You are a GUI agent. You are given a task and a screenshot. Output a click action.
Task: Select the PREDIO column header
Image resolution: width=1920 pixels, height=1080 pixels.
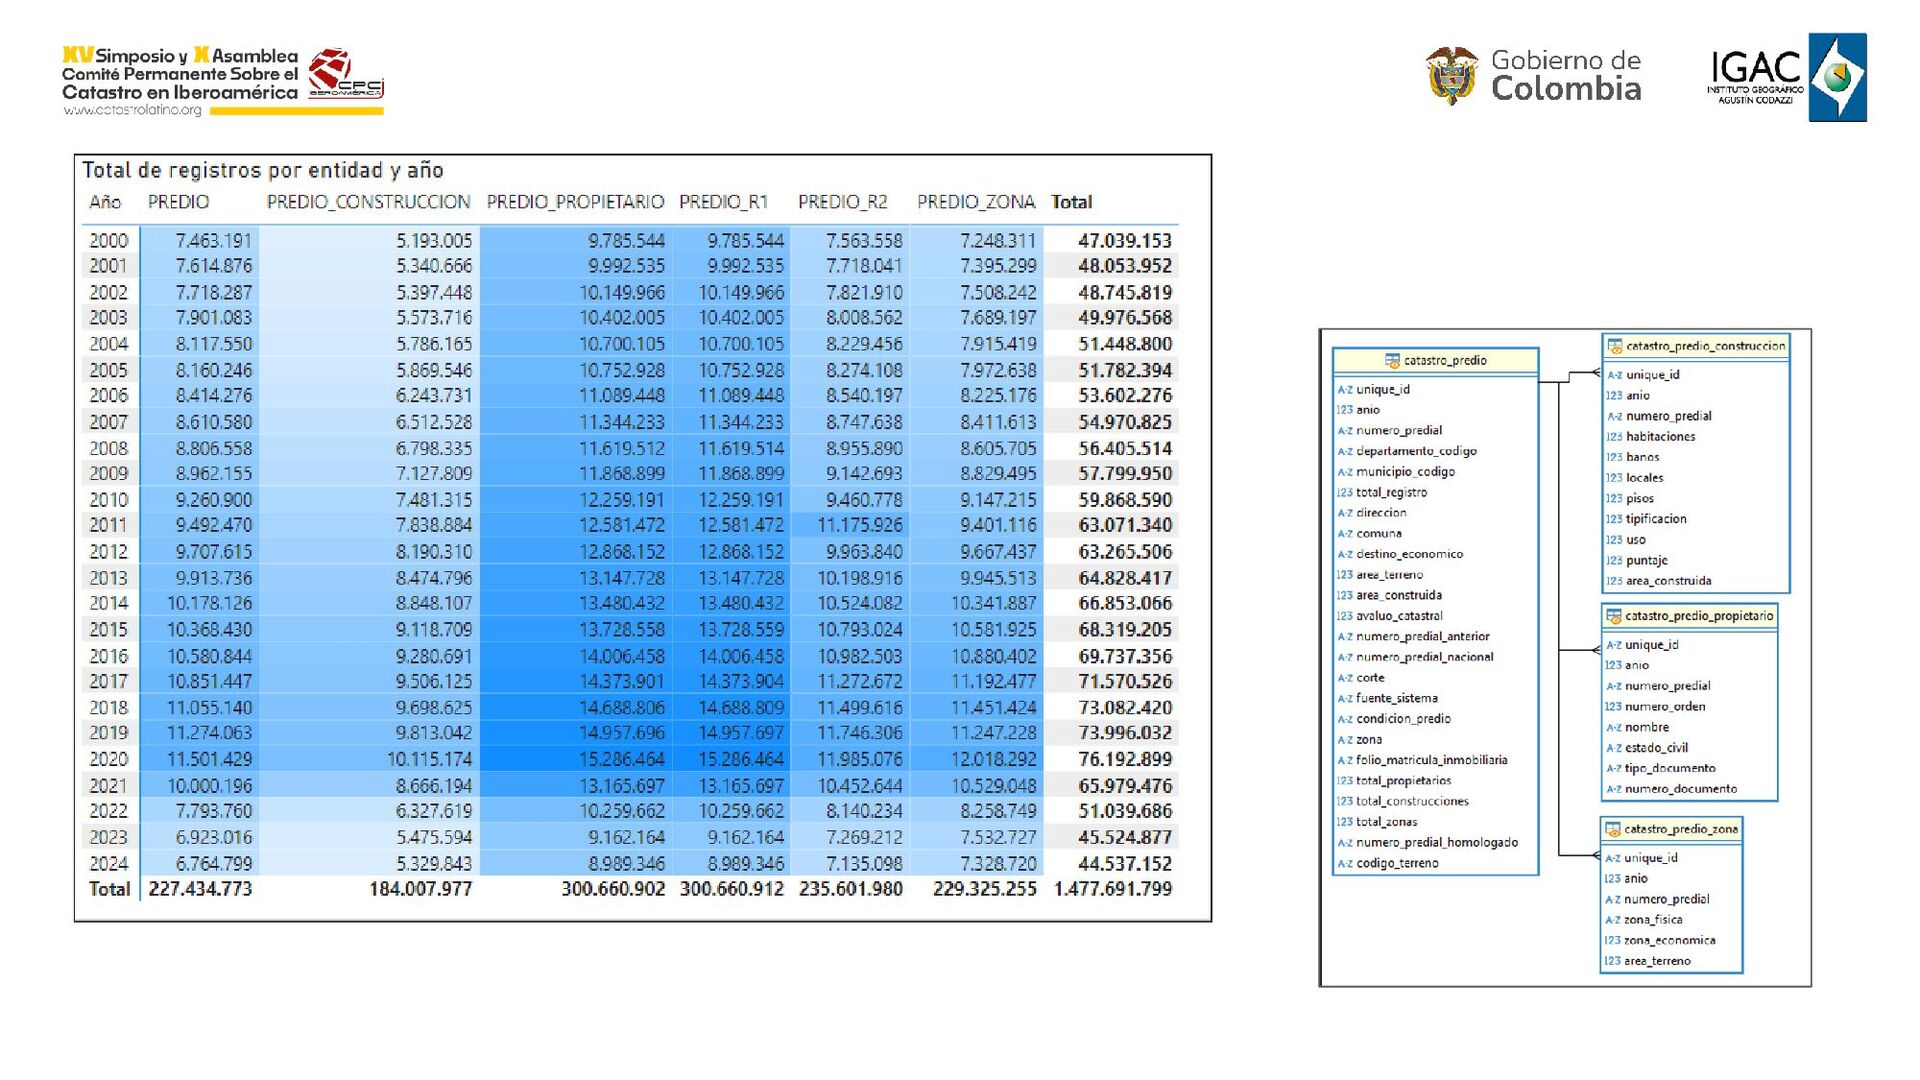(178, 202)
